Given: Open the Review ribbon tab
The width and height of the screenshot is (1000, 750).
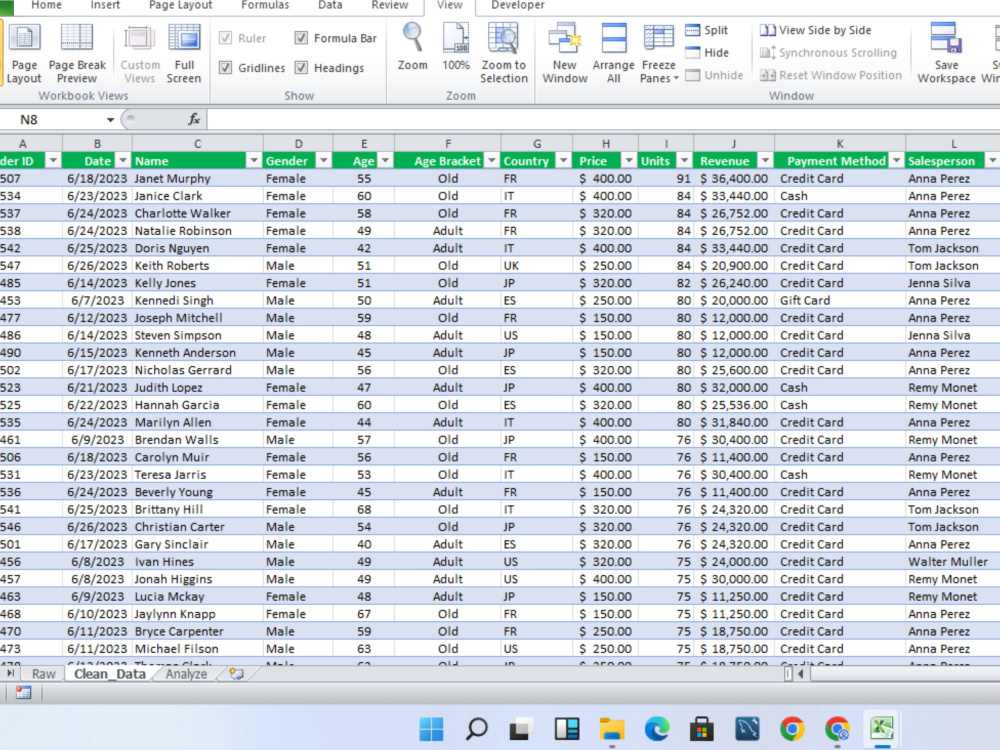Looking at the screenshot, I should click(x=390, y=5).
